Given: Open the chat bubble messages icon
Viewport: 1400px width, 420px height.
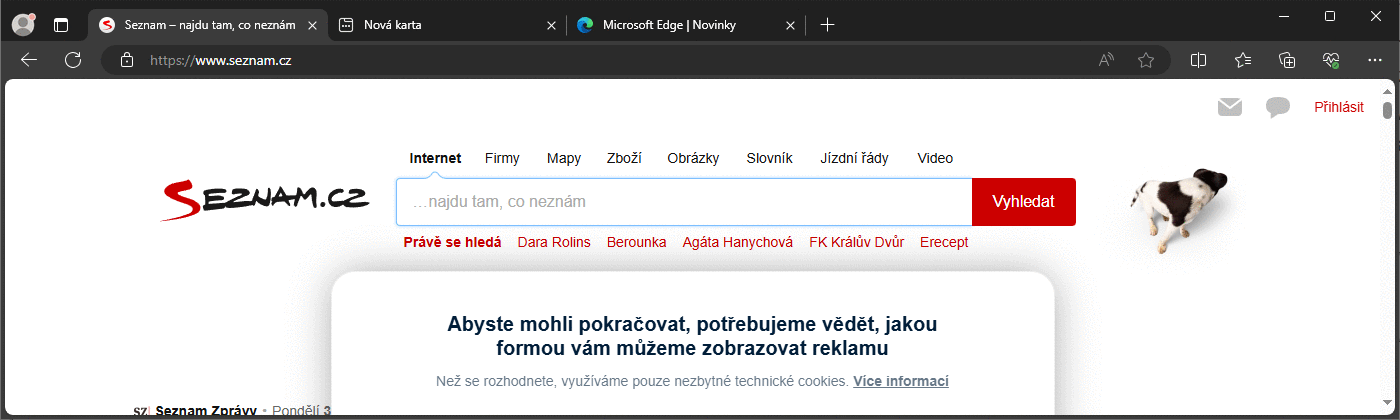Looking at the screenshot, I should pos(1277,107).
